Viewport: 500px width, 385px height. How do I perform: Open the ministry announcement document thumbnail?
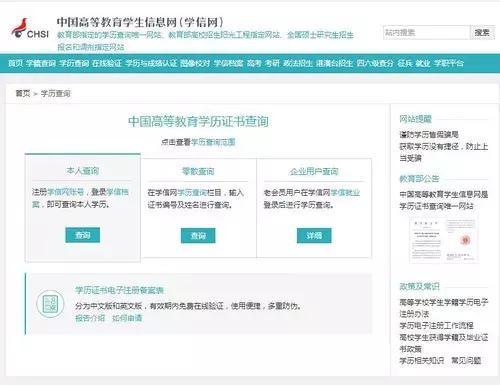[444, 241]
